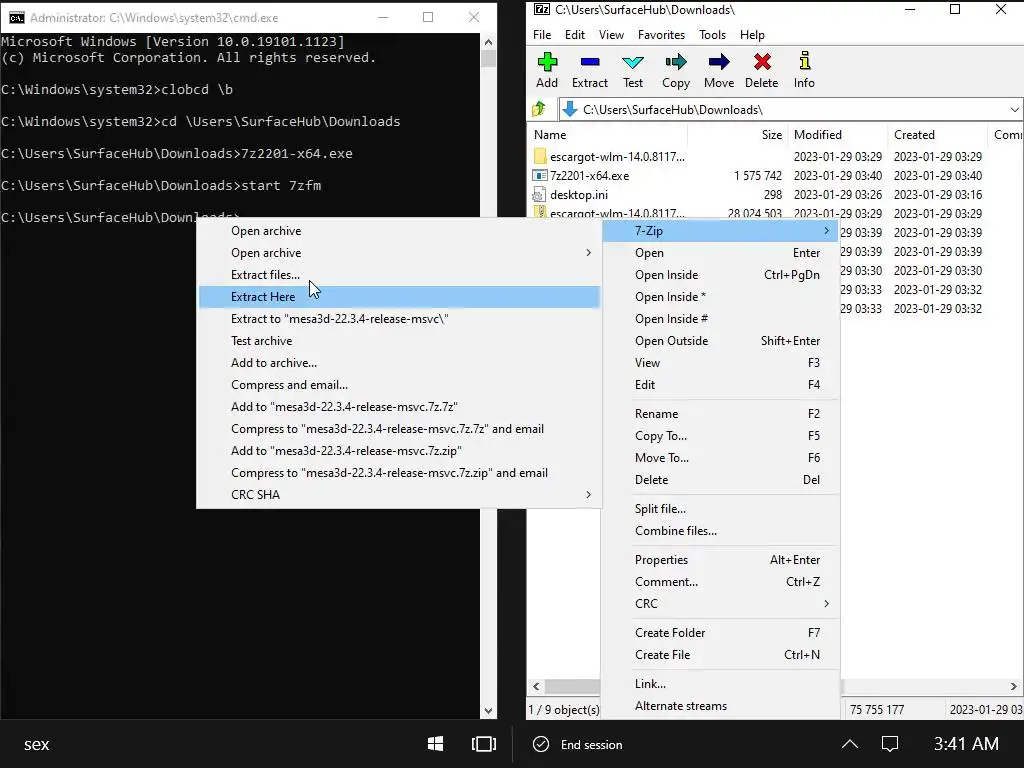Select Extract Here
Image resolution: width=1024 pixels, height=768 pixels.
[398, 296]
